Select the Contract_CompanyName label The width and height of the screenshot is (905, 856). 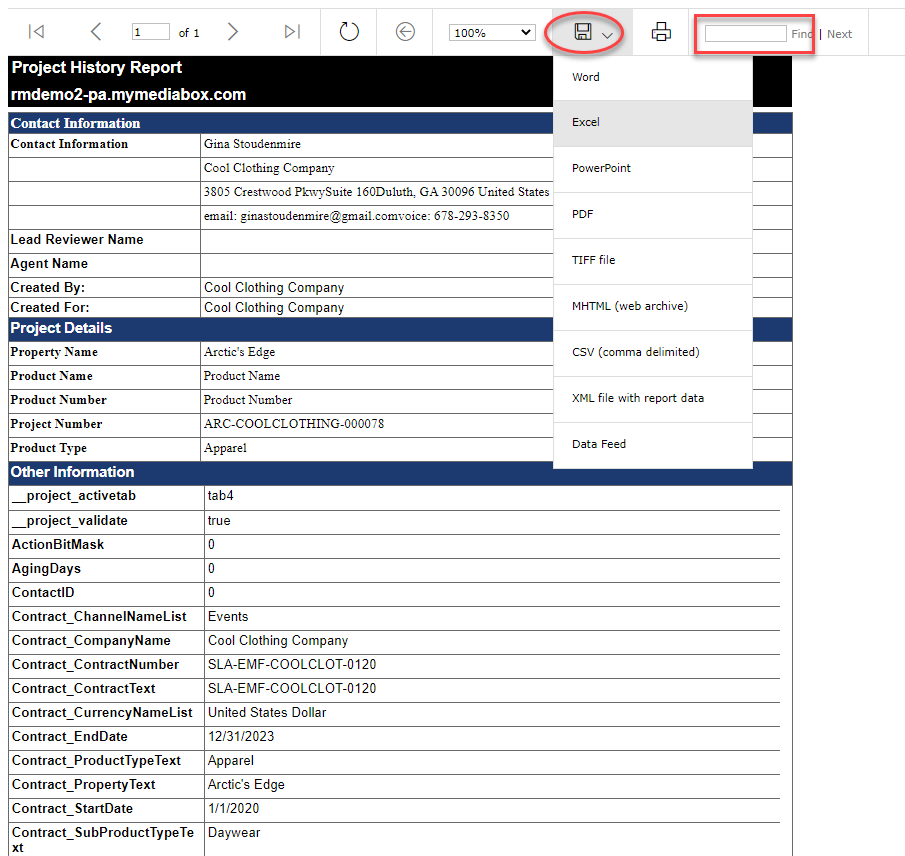(x=91, y=641)
